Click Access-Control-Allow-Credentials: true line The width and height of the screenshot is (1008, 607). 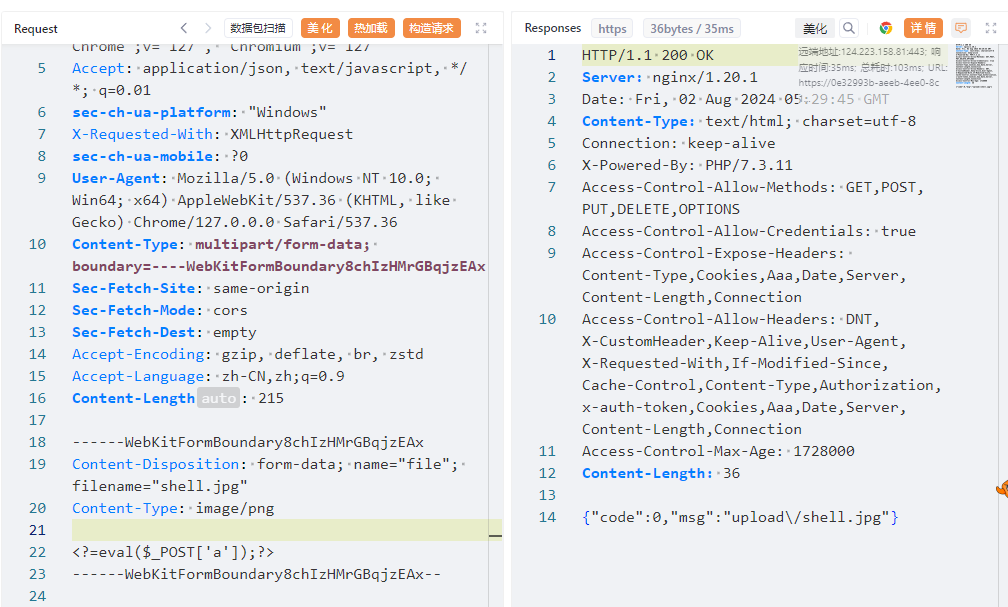(x=749, y=231)
